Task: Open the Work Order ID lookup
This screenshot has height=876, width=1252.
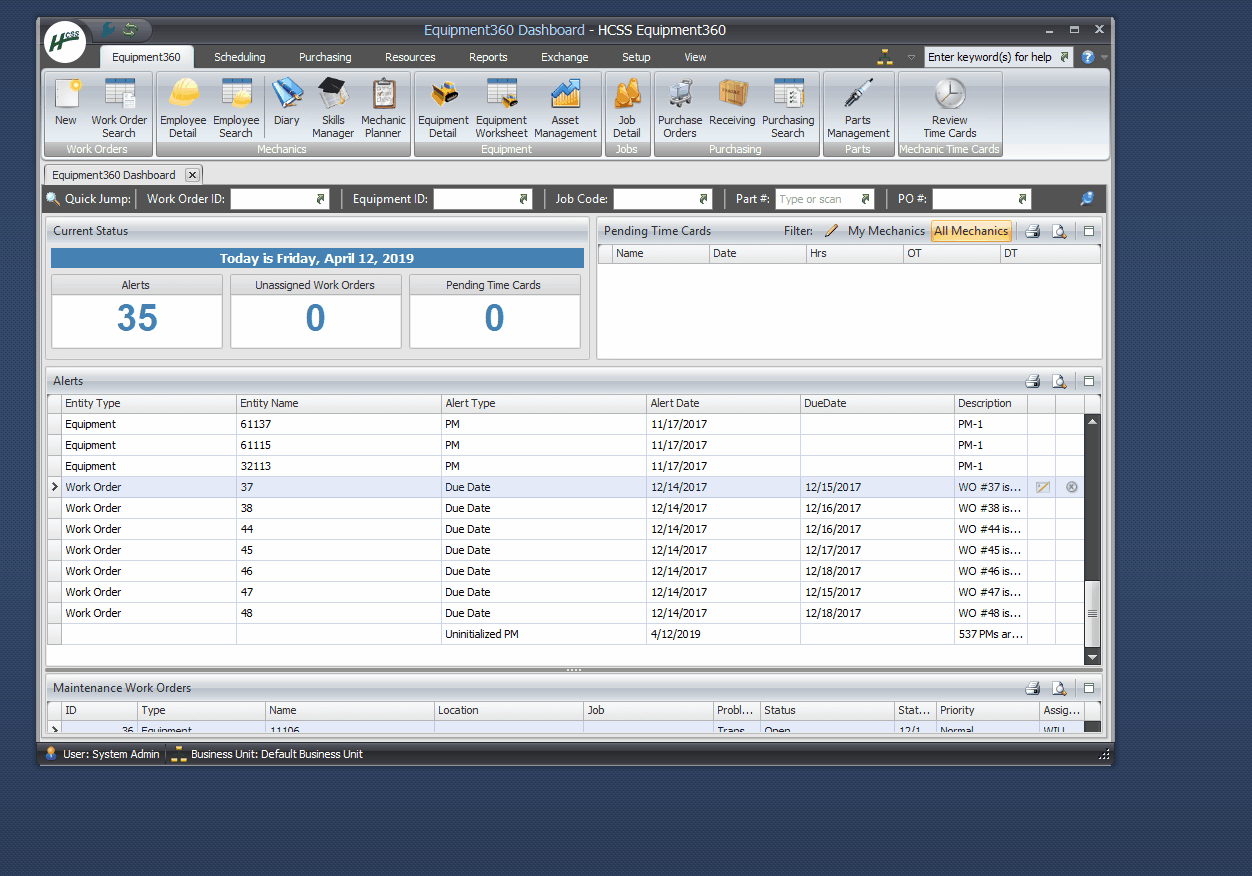Action: [321, 199]
